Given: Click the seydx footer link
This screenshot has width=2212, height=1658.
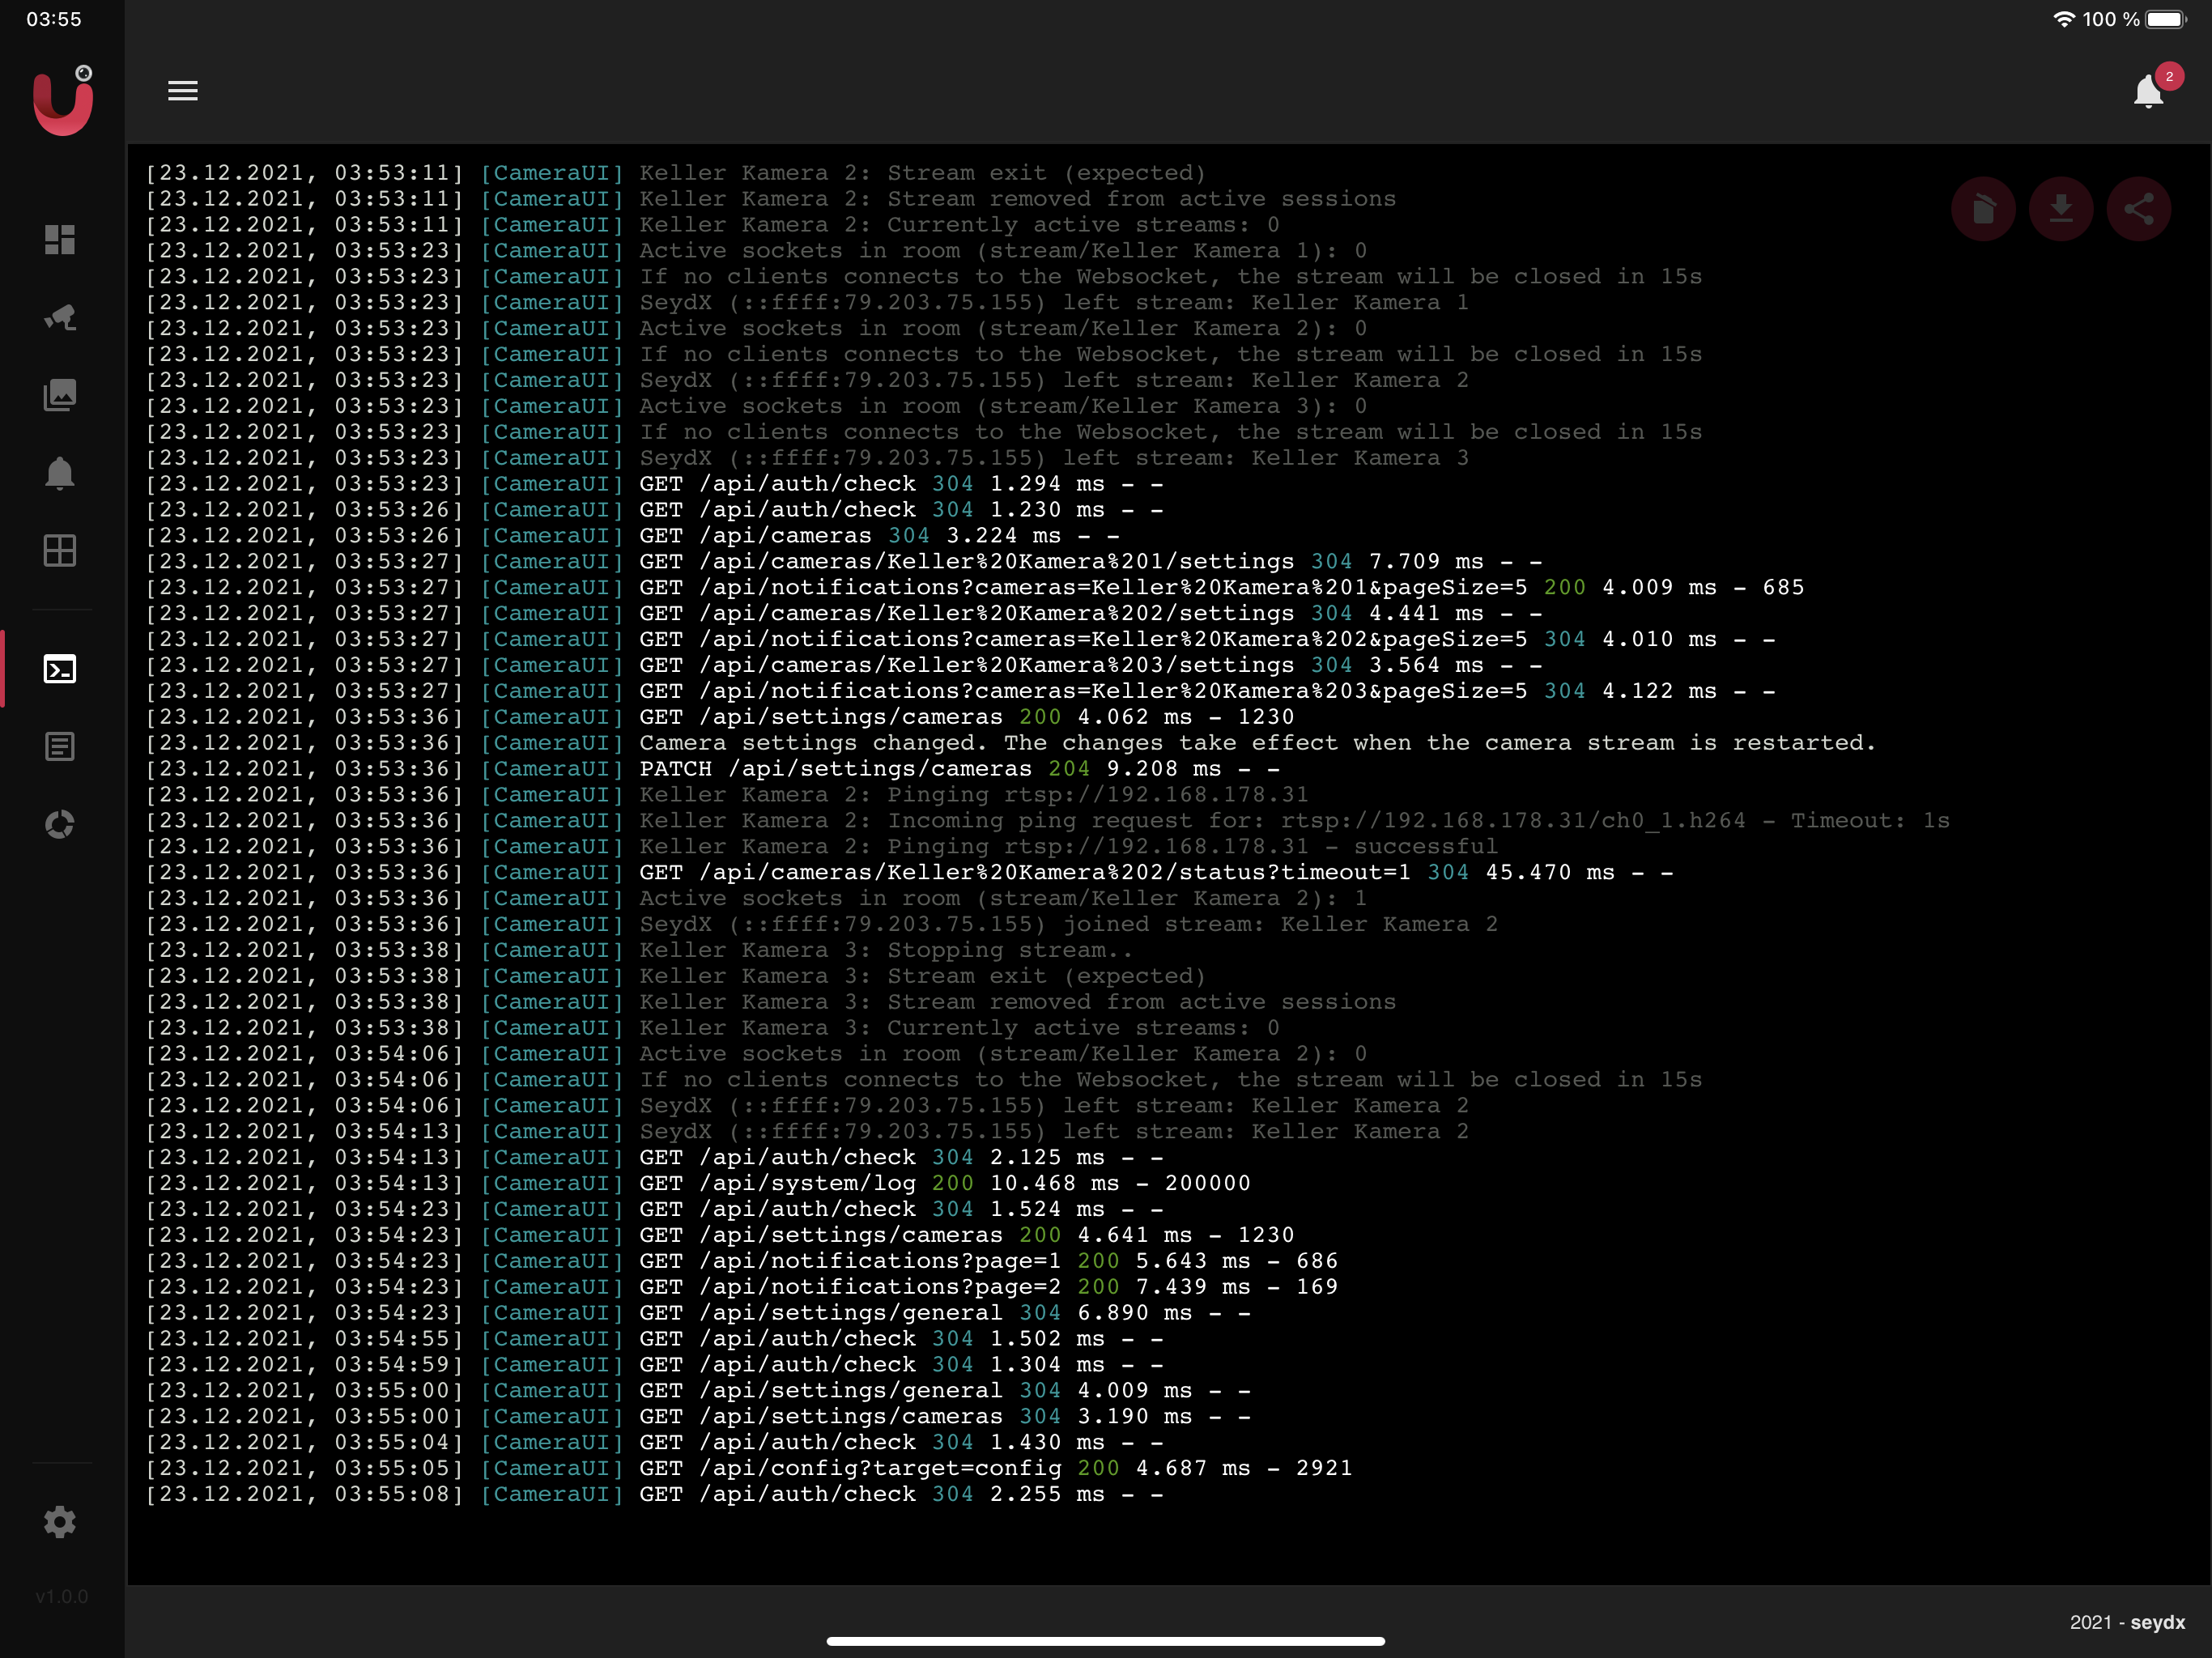Looking at the screenshot, I should 2157,1622.
